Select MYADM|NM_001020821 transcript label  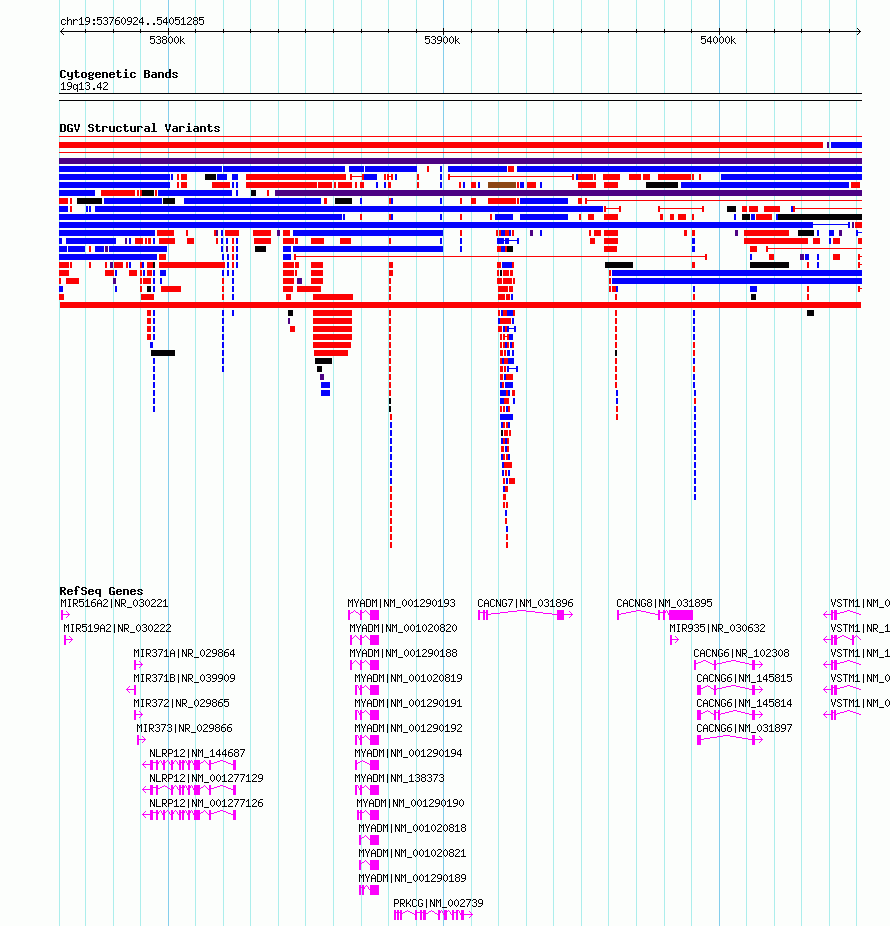point(412,853)
